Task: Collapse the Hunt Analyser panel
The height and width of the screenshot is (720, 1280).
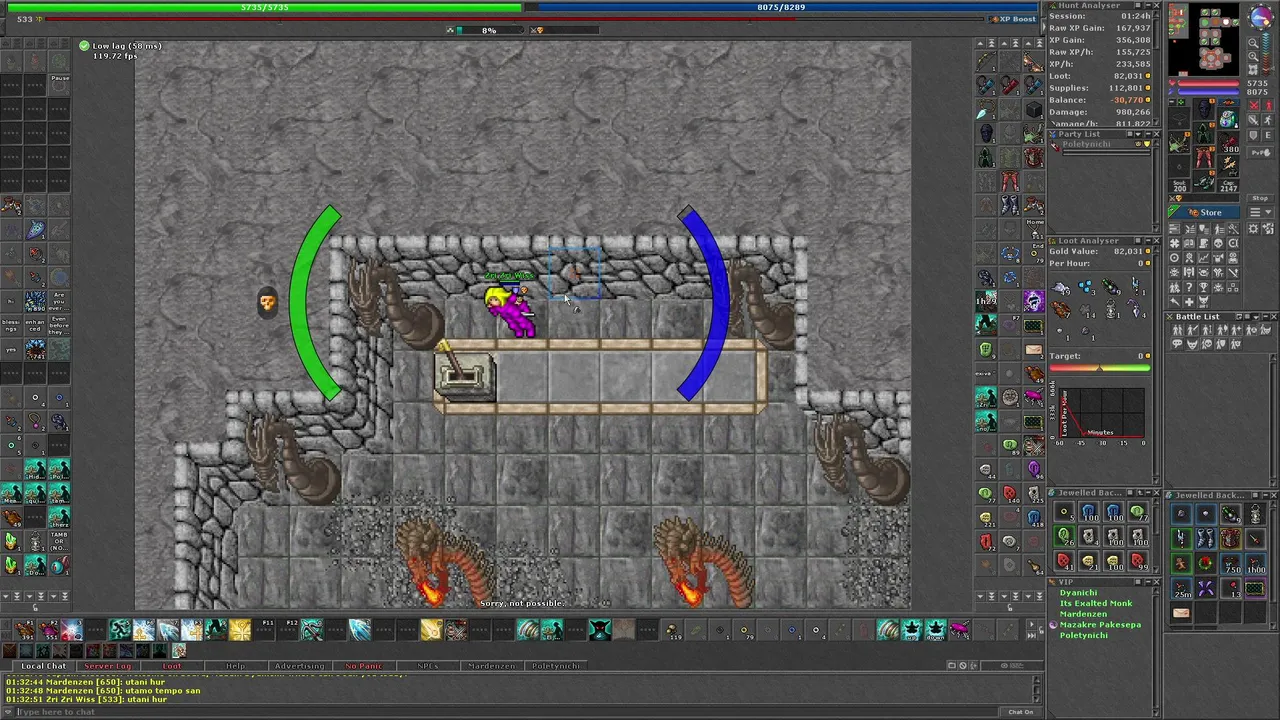Action: (1148, 5)
